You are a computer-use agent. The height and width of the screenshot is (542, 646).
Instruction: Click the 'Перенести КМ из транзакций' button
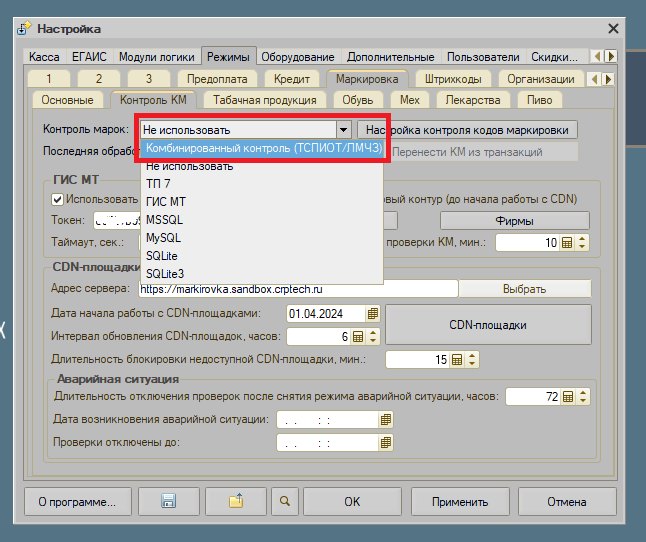481,152
